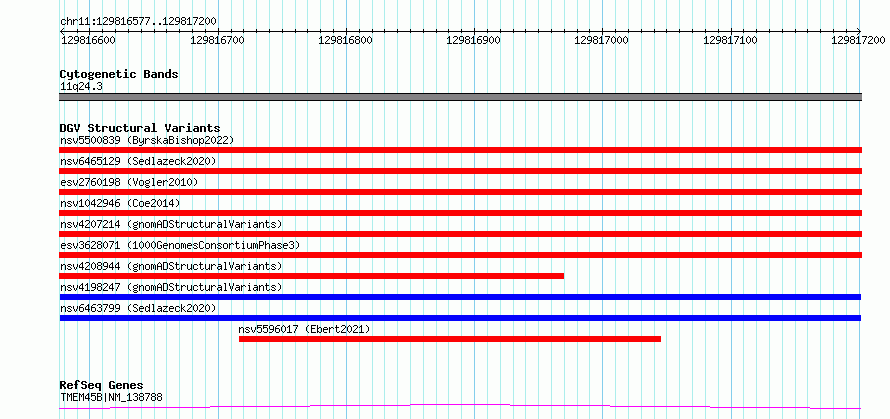This screenshot has height=419, width=890.
Task: Click the RefSeq Genes track title
Action: [x=101, y=385]
